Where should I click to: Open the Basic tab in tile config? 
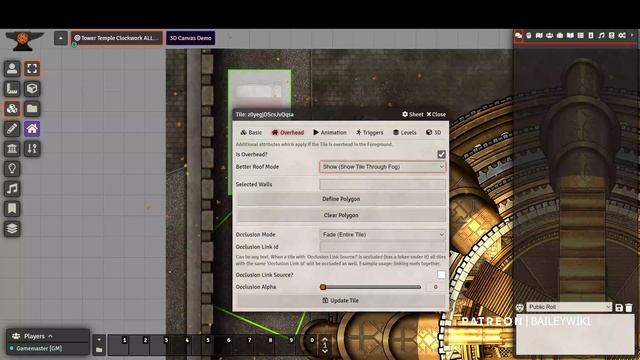(251, 133)
